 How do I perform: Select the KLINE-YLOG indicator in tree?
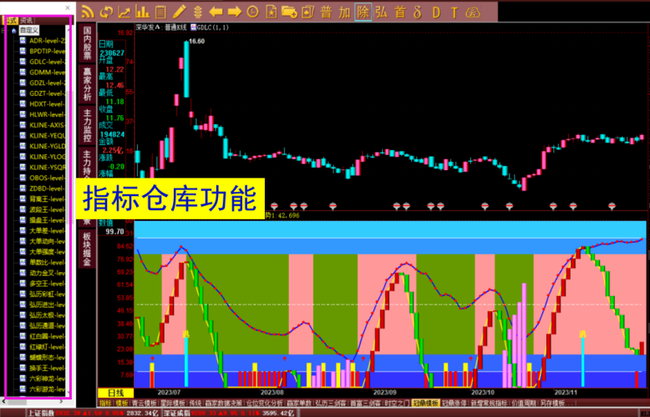47,157
